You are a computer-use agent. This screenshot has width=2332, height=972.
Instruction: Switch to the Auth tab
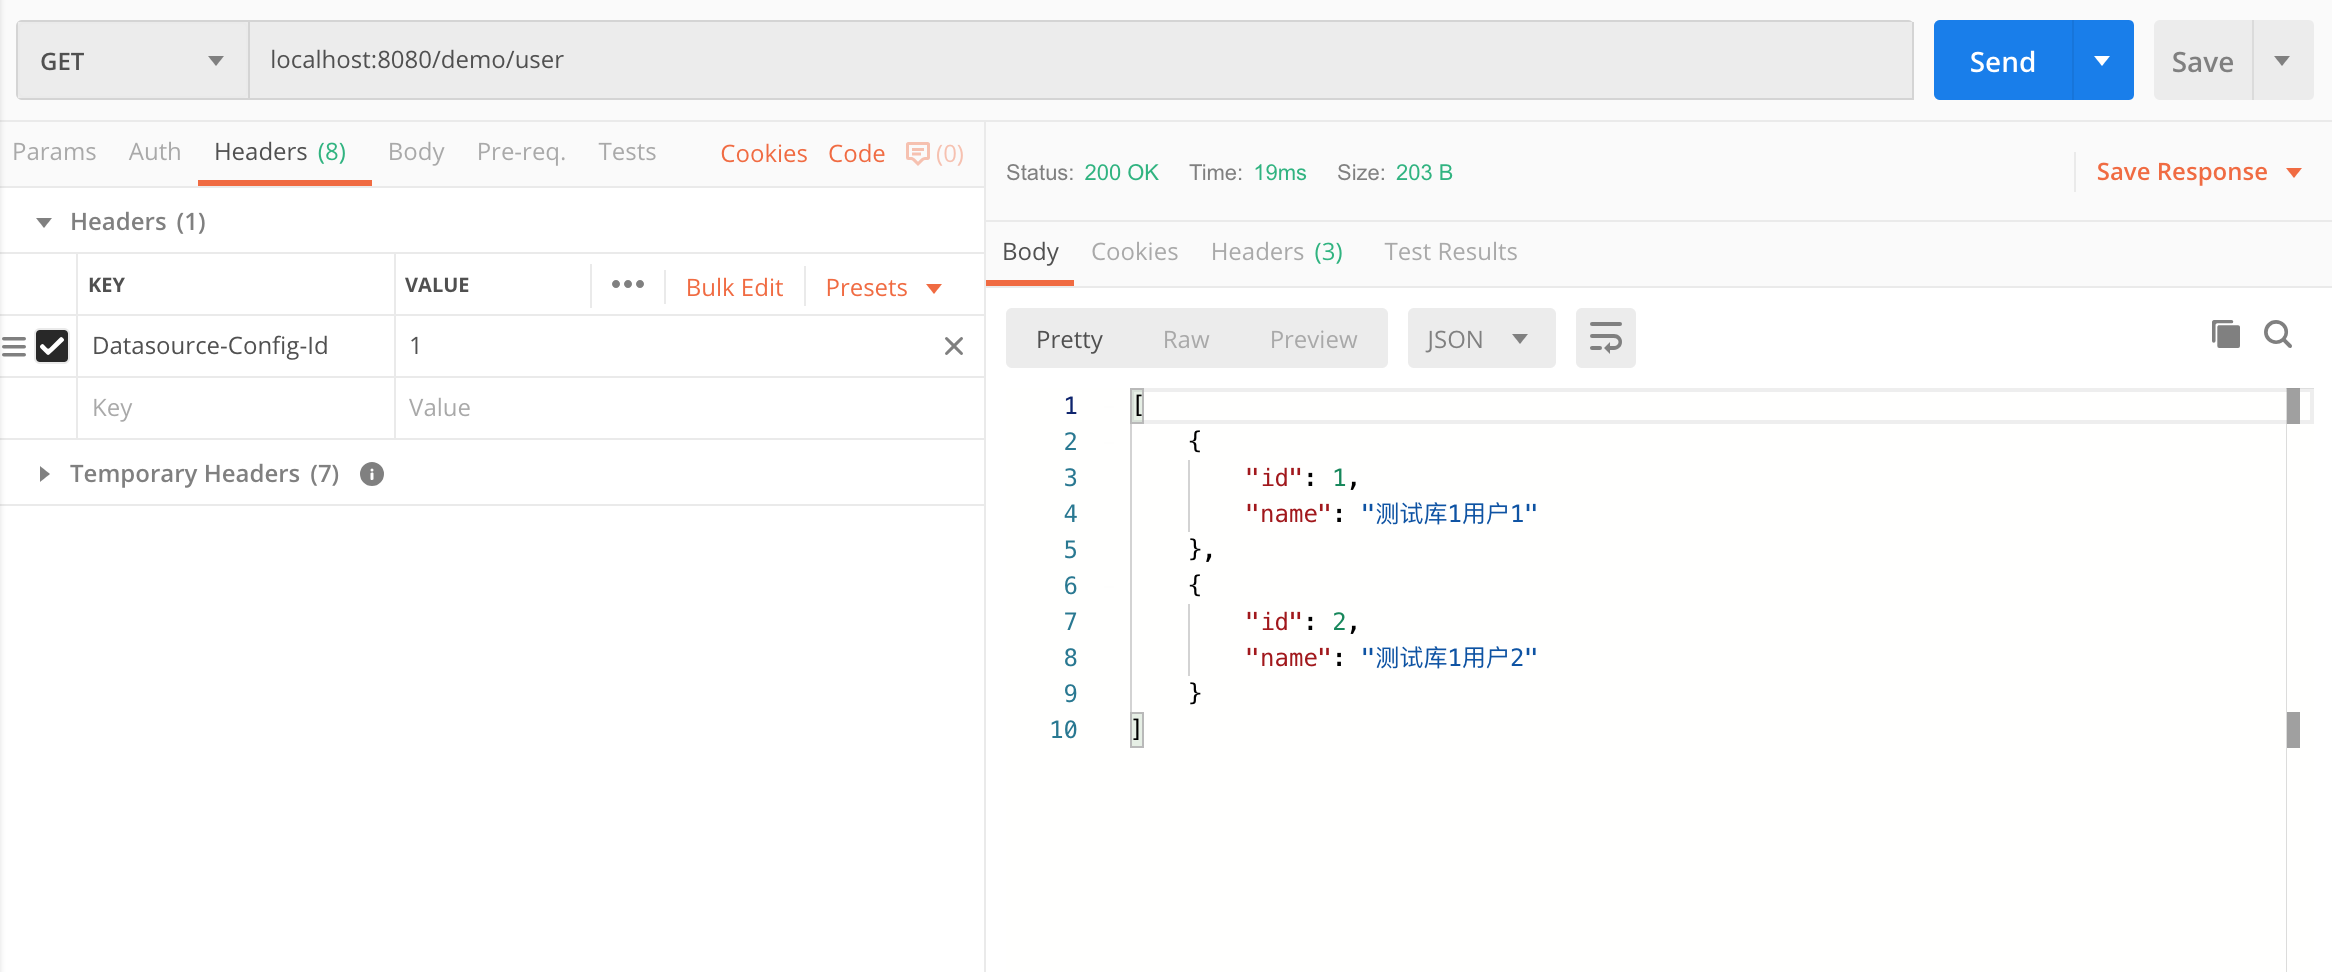pyautogui.click(x=155, y=152)
